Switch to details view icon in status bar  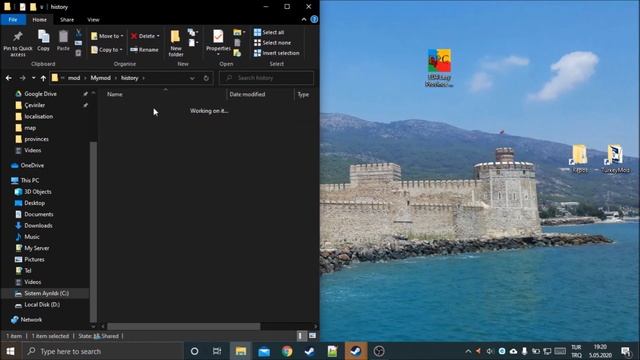[300, 336]
